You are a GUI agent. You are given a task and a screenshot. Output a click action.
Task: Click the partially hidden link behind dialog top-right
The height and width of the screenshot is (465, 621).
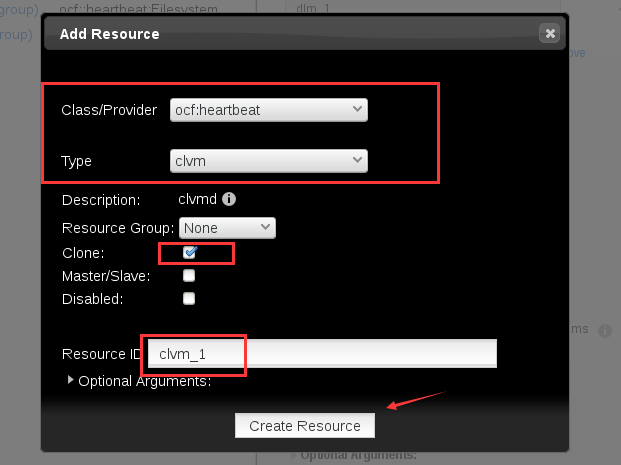coord(577,53)
